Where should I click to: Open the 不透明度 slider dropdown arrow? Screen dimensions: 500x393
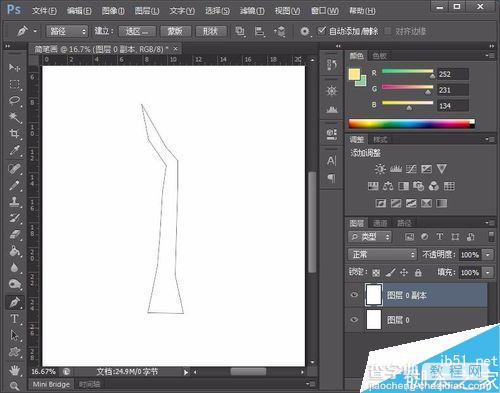488,255
